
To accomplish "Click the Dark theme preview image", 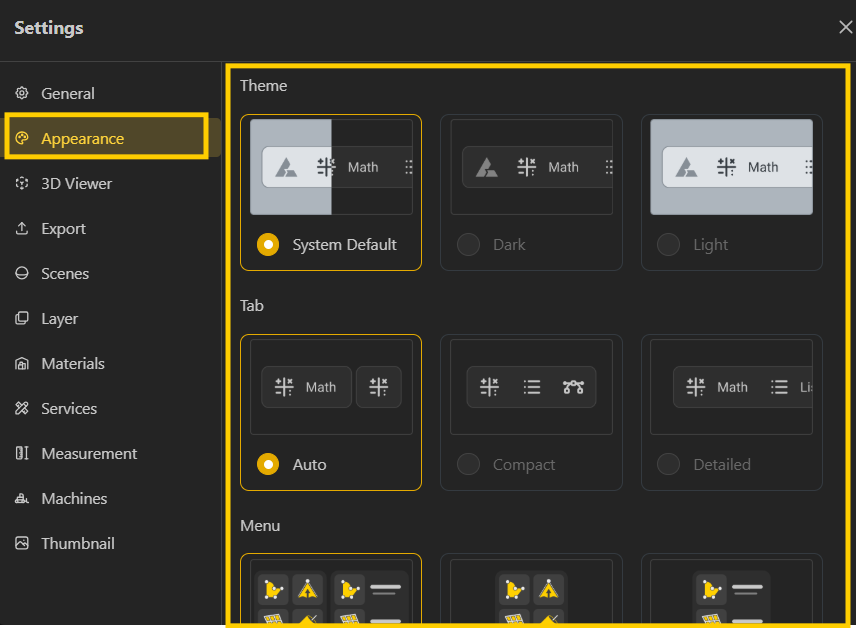I will 531,167.
